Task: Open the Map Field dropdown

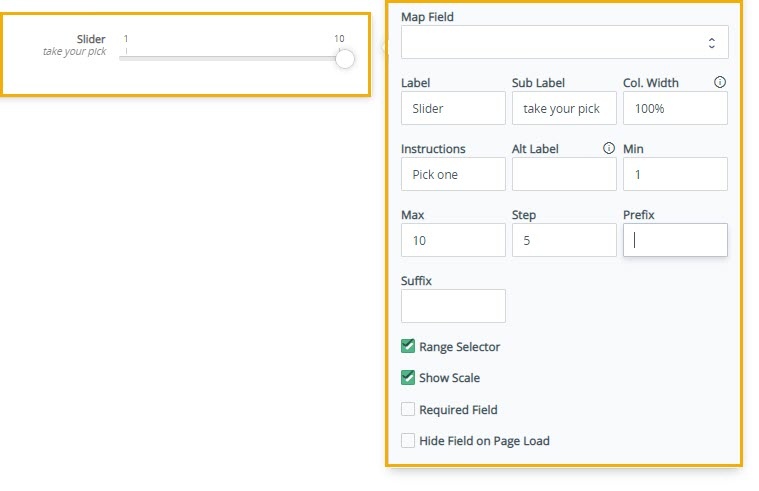Action: click(x=564, y=42)
